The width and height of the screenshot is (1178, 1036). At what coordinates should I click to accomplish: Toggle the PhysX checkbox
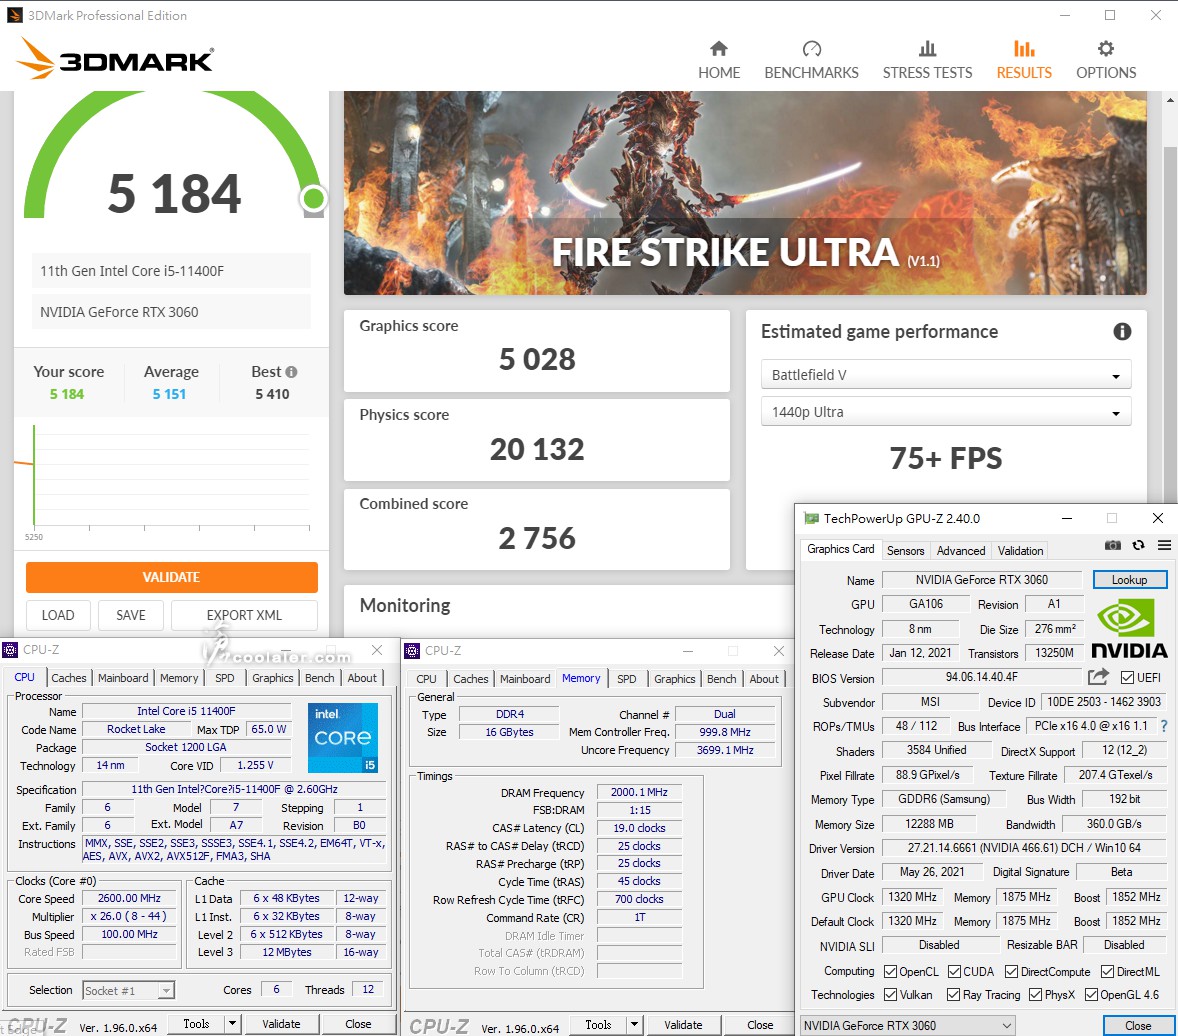click(x=1035, y=995)
